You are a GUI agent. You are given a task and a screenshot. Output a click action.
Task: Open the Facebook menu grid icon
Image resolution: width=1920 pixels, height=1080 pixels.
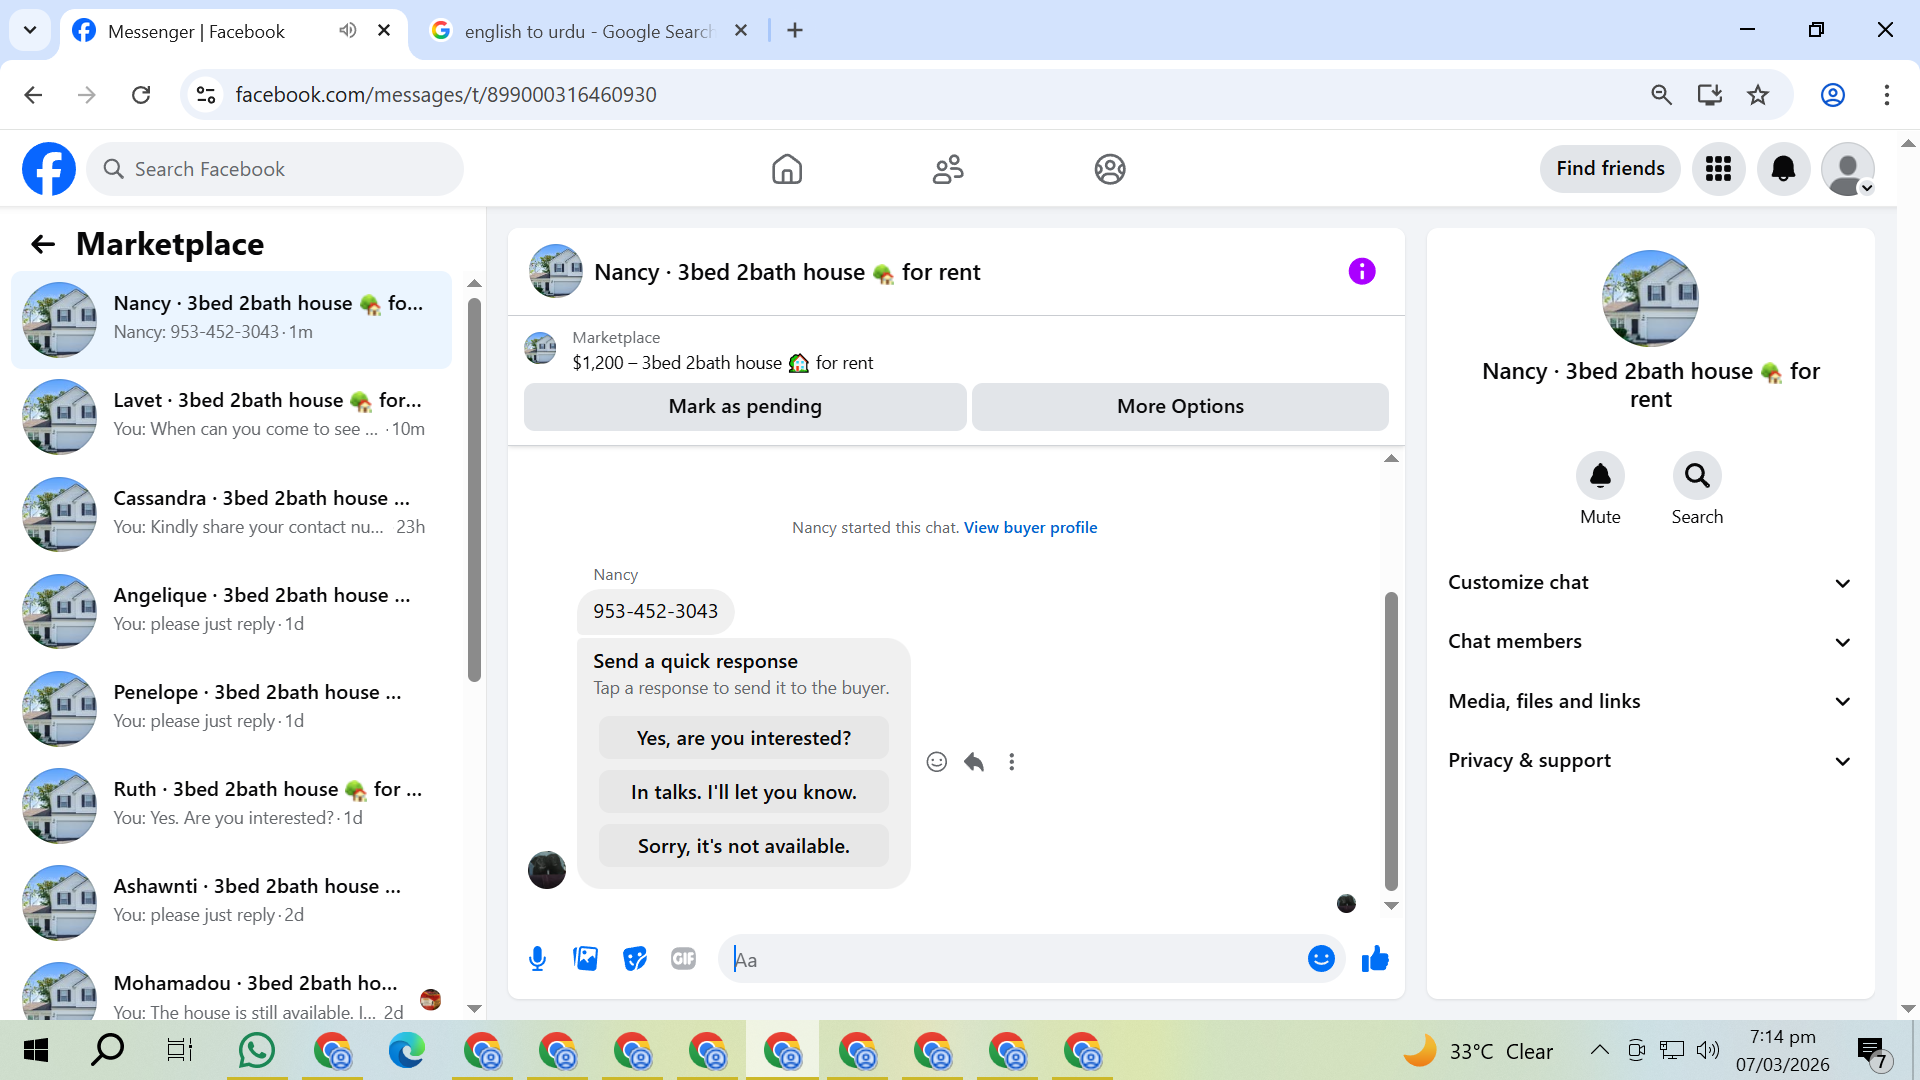[x=1718, y=169]
